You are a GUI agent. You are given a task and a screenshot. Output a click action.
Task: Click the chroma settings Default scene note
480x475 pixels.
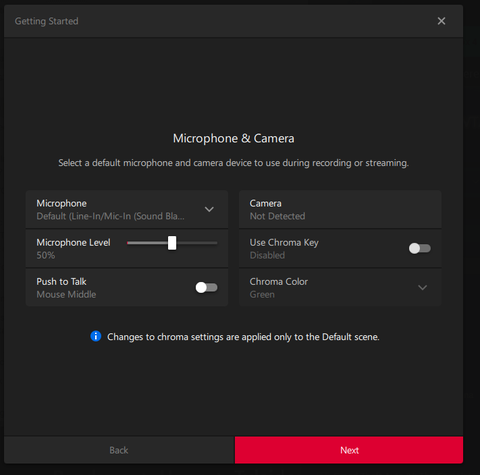click(243, 337)
